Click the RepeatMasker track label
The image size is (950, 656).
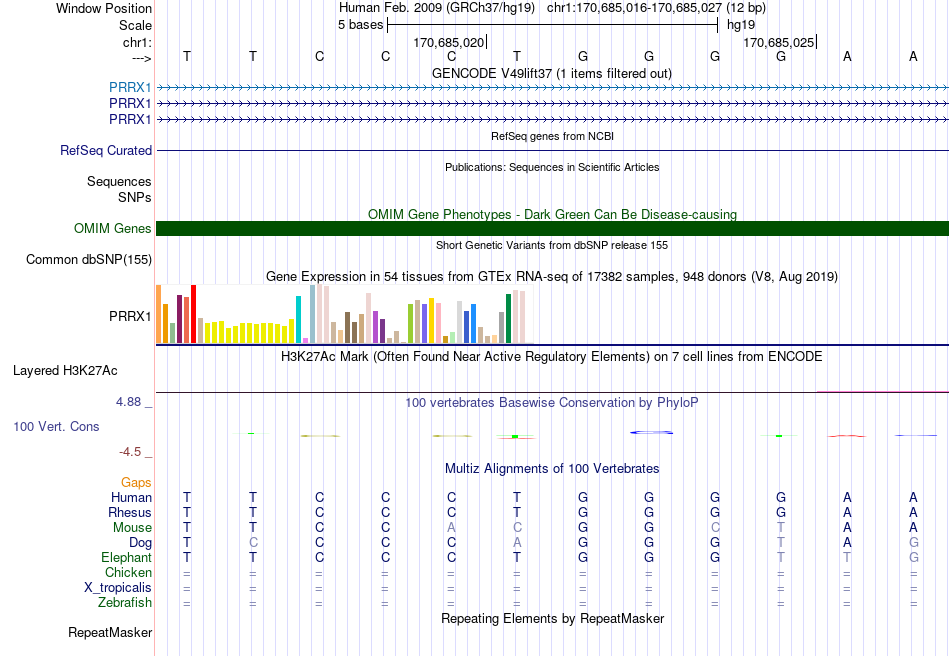point(110,632)
